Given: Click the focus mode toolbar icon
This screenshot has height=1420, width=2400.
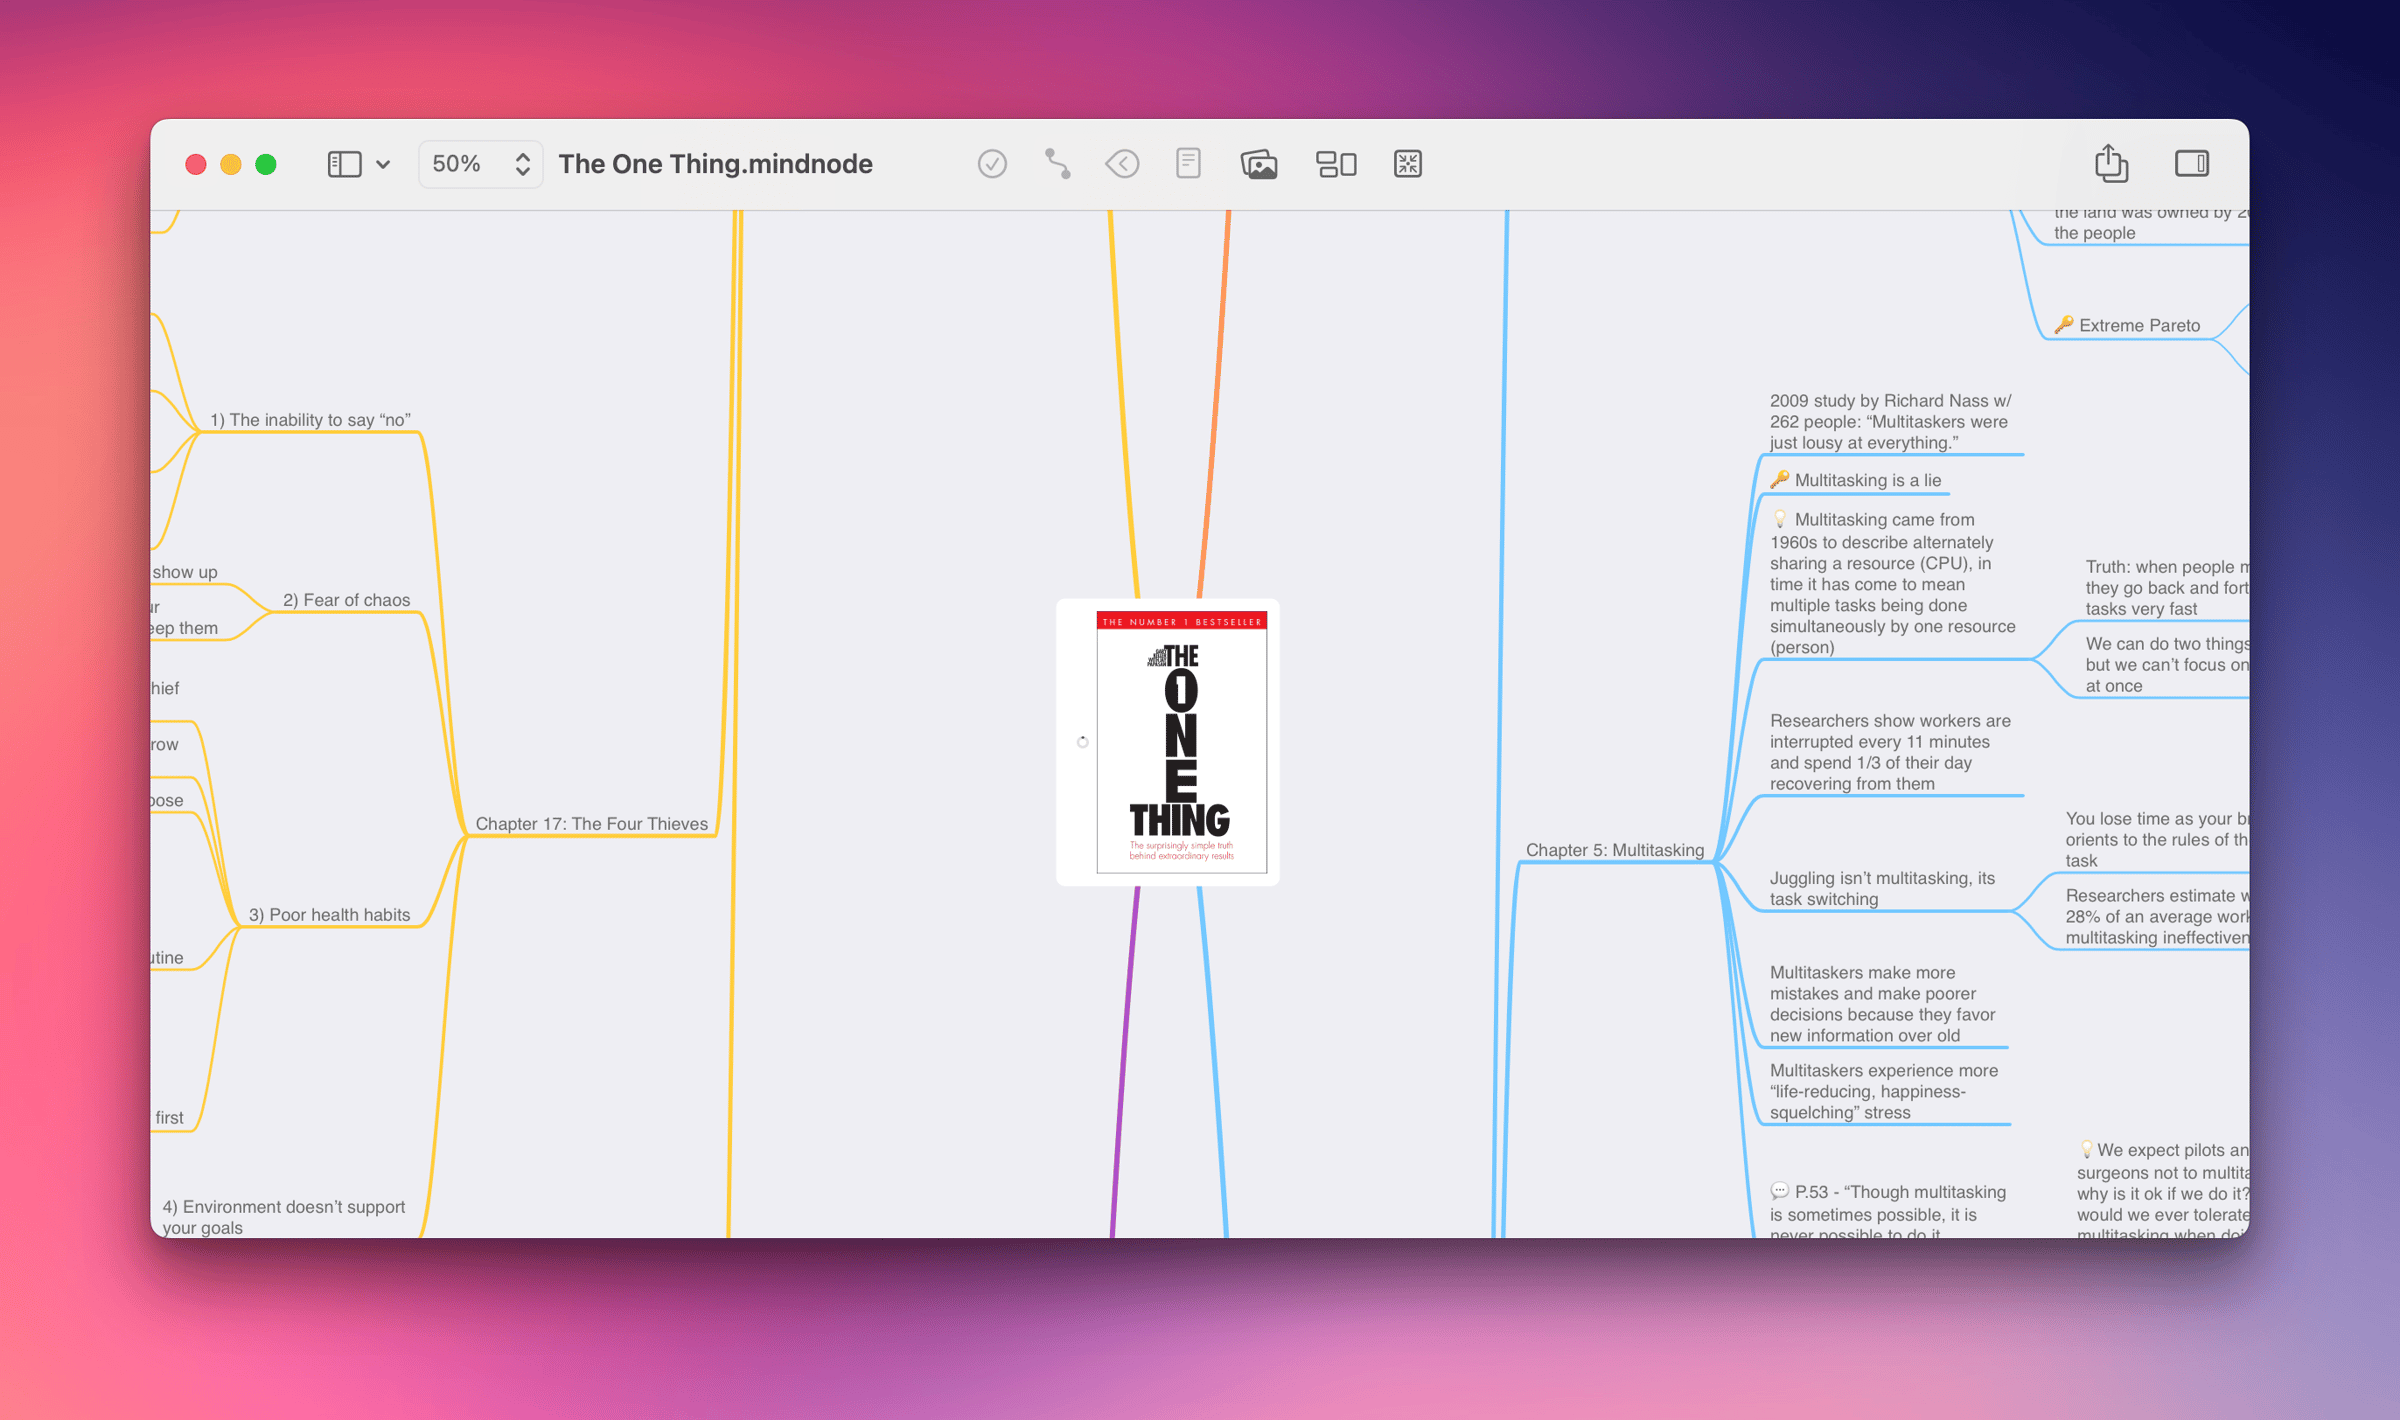Looking at the screenshot, I should tap(1408, 164).
